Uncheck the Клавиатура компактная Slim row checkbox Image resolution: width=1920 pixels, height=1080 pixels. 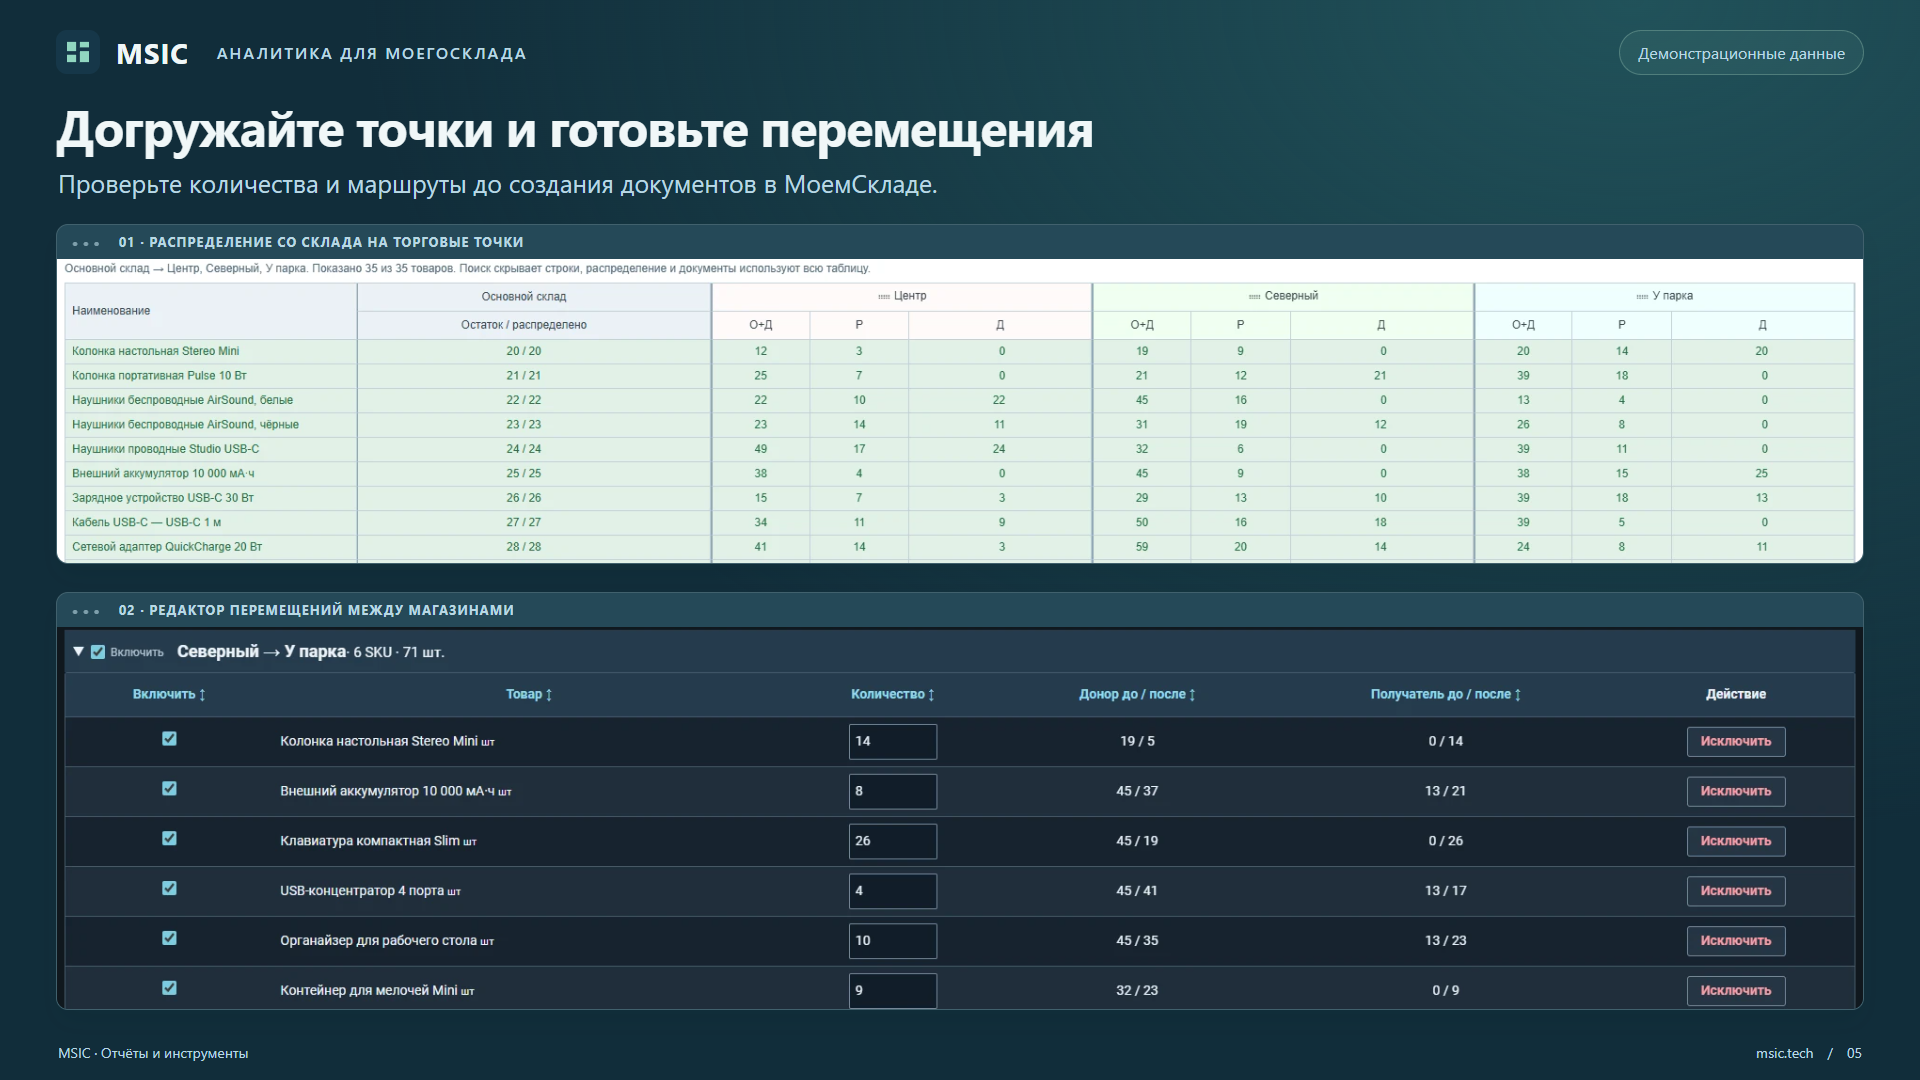tap(169, 839)
